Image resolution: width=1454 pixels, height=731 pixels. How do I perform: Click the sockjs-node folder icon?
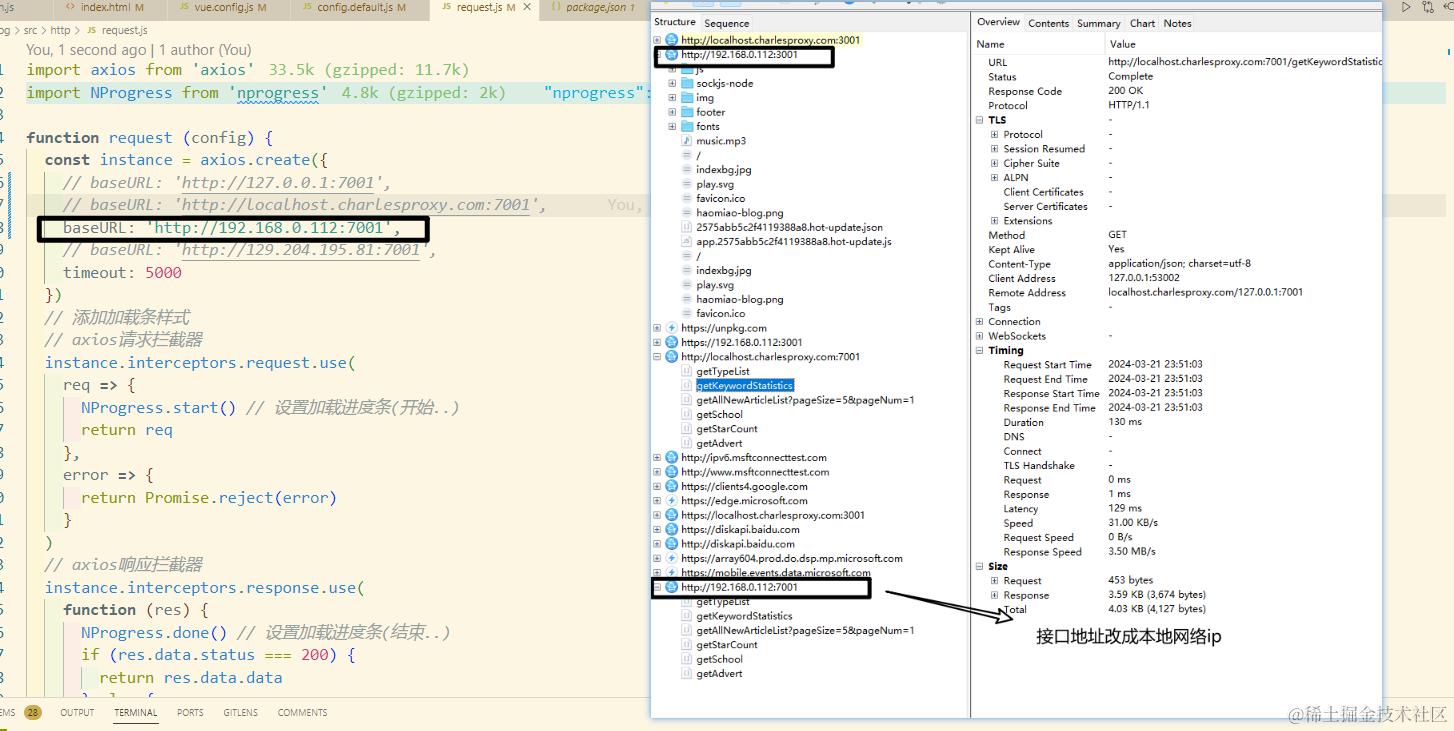click(687, 84)
